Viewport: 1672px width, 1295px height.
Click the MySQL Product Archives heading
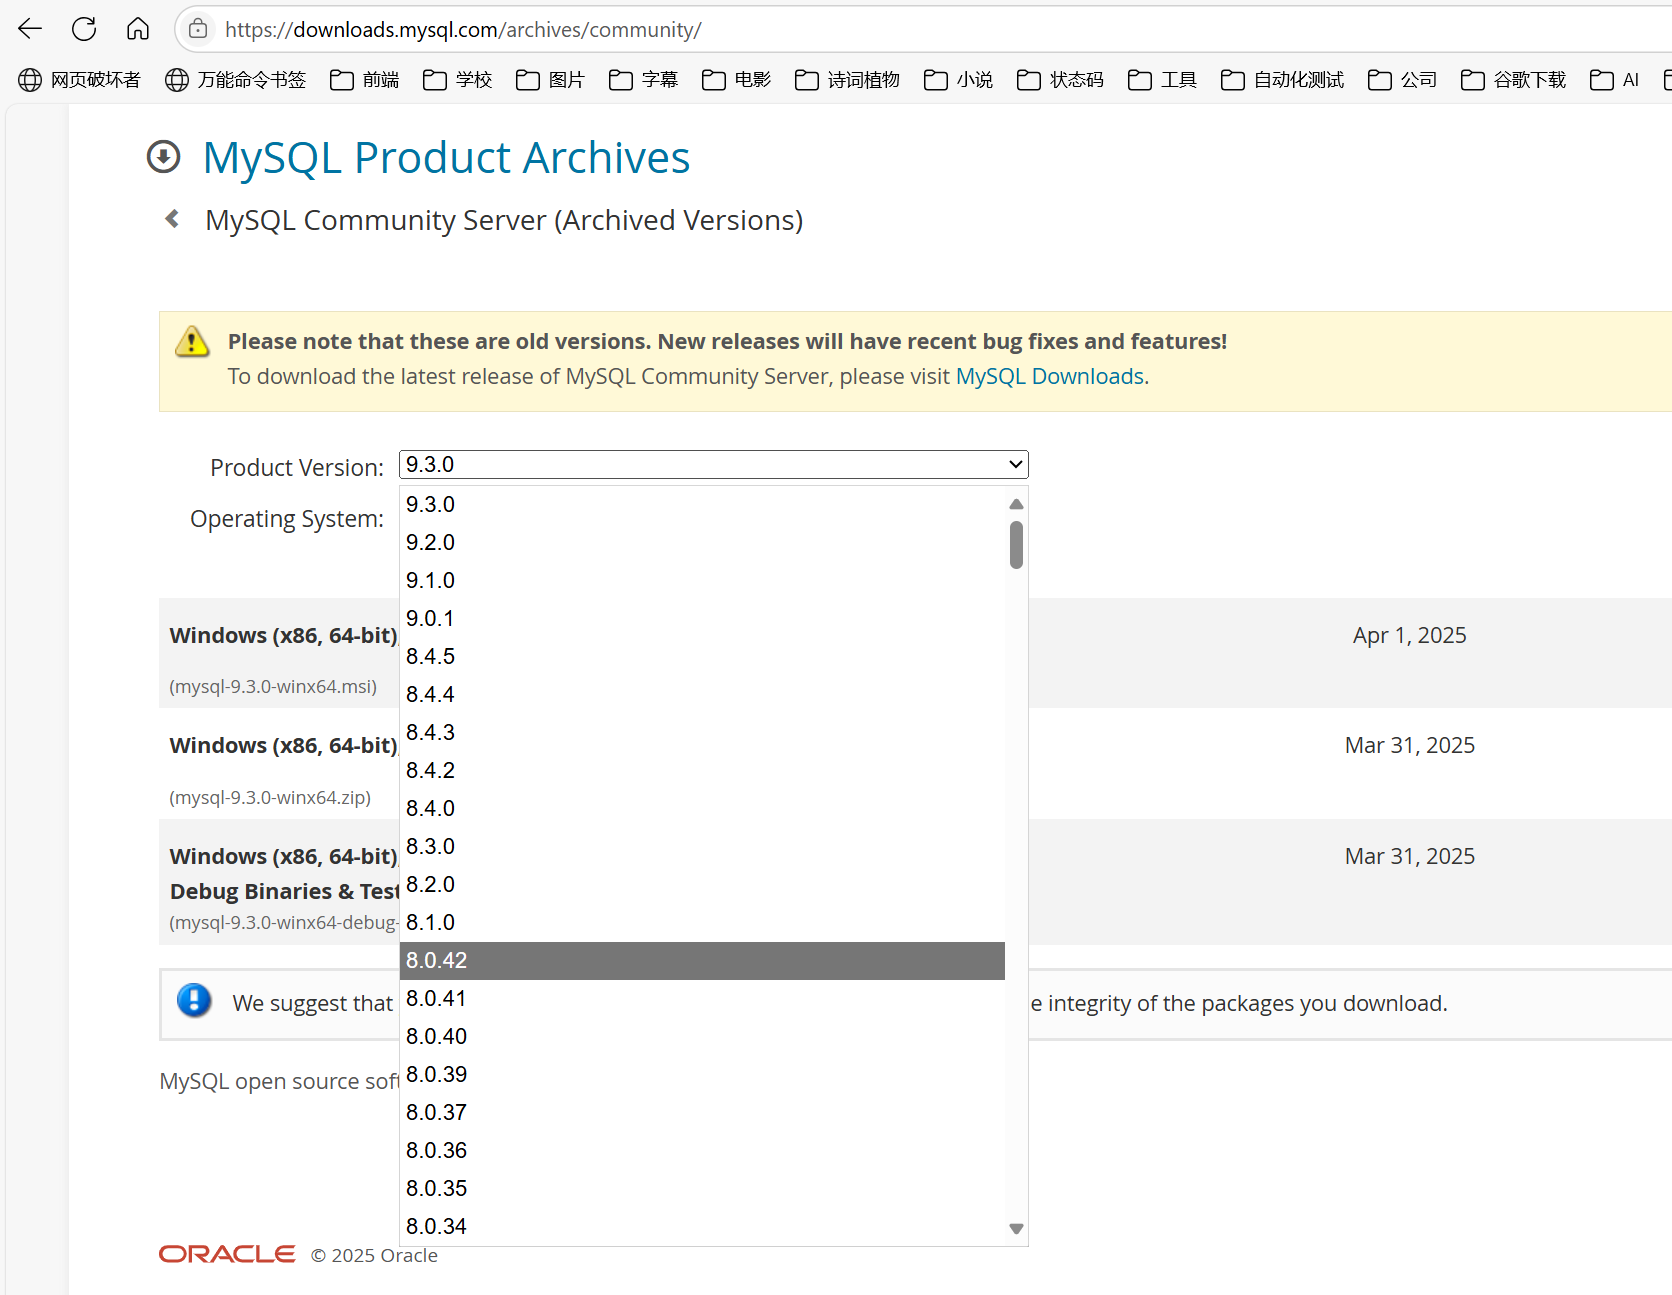tap(446, 158)
